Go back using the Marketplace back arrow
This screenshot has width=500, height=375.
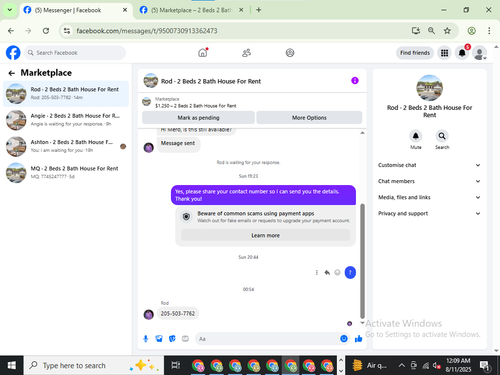pos(12,73)
